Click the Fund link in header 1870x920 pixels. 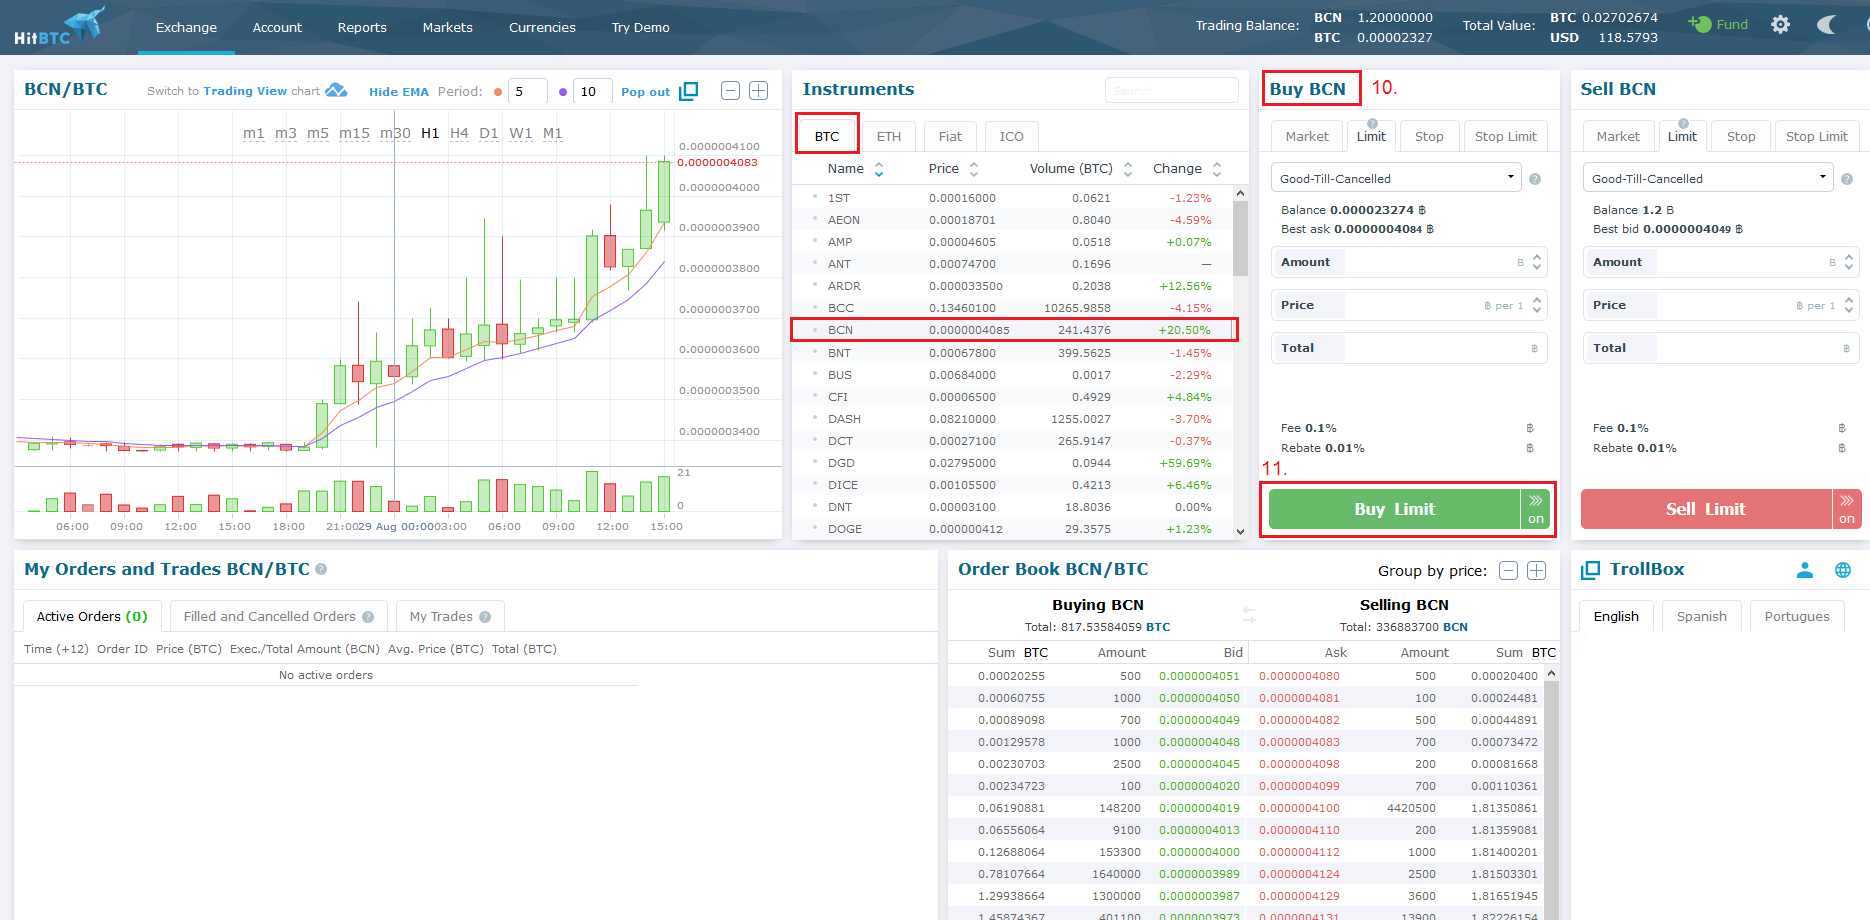tap(1719, 25)
